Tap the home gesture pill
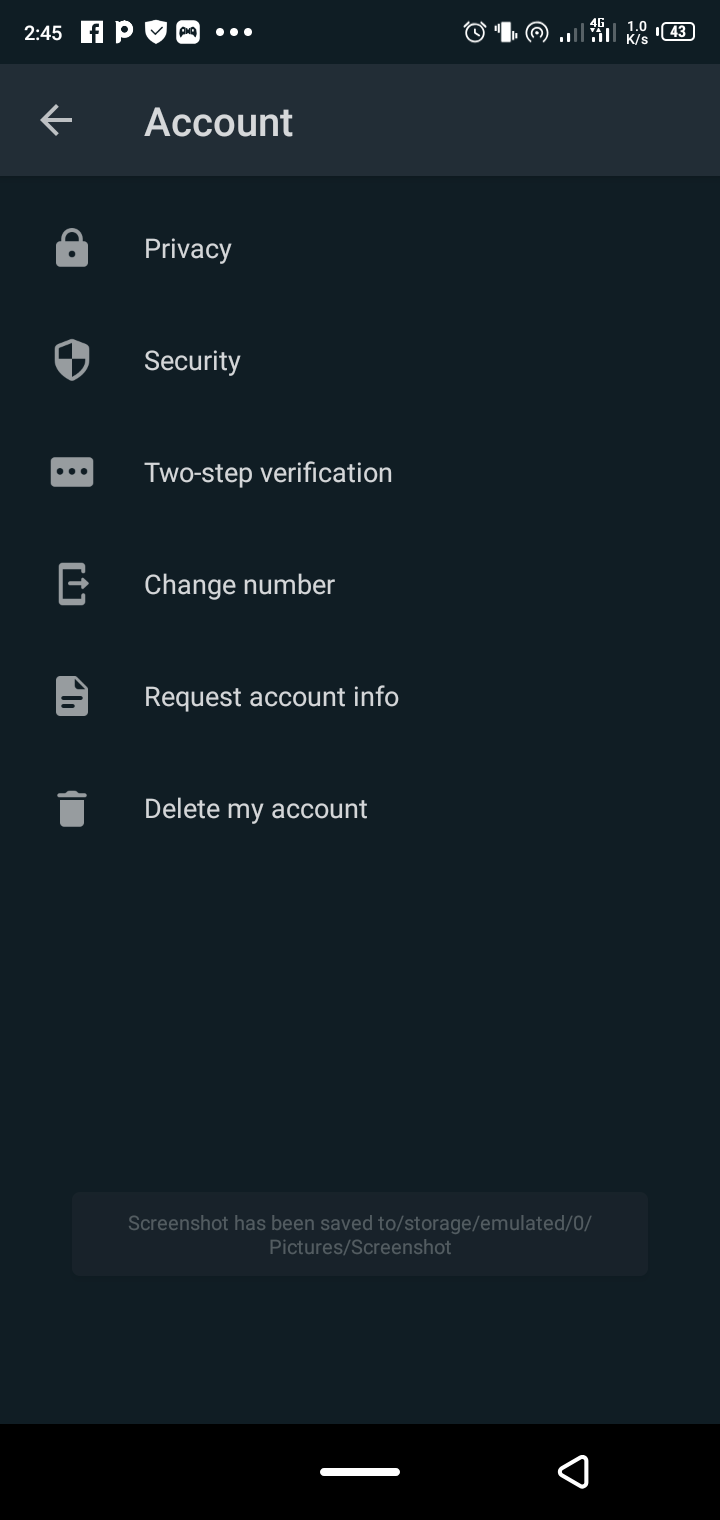Viewport: 720px width, 1520px height. [x=360, y=1472]
